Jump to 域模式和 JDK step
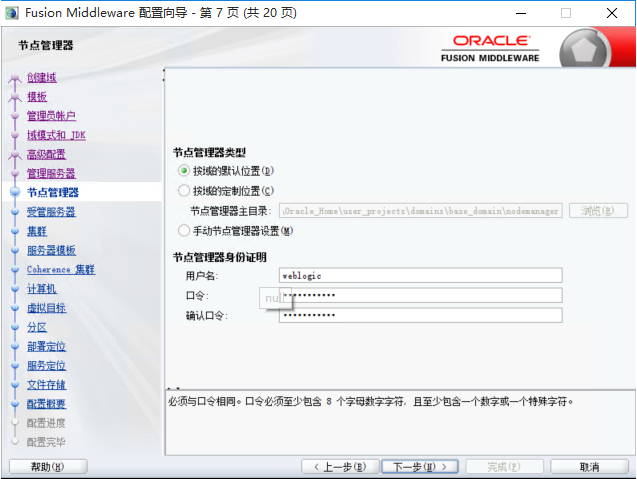This screenshot has height=479, width=637. (x=56, y=135)
